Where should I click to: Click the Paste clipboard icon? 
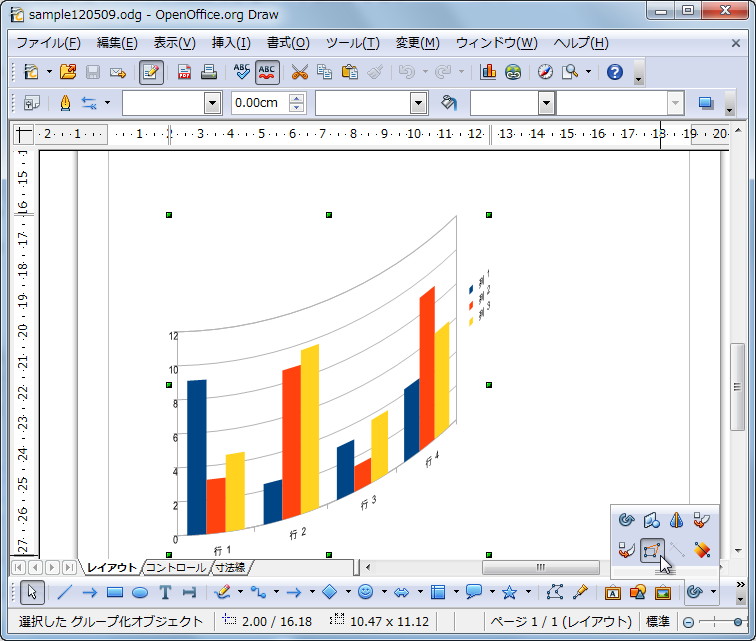(350, 72)
